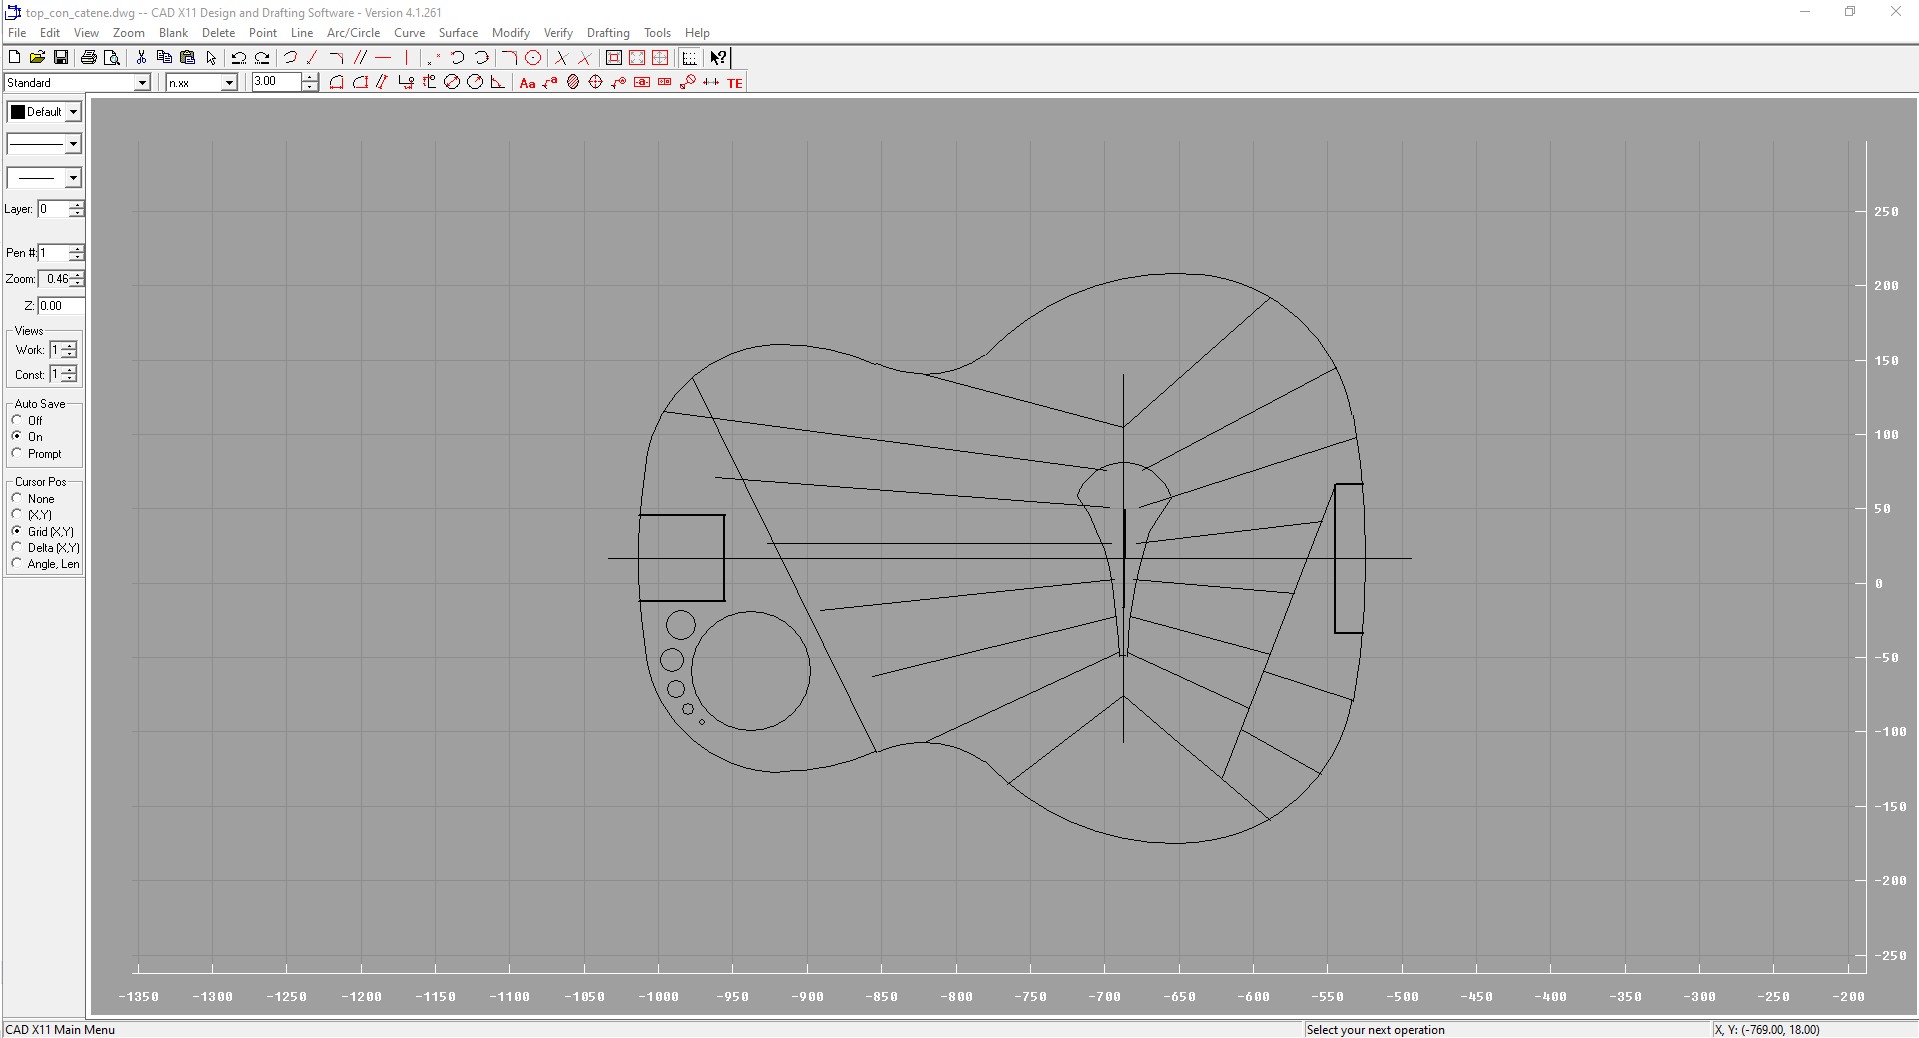This screenshot has width=1919, height=1038.
Task: Redo the last undone operation
Action: (262, 58)
